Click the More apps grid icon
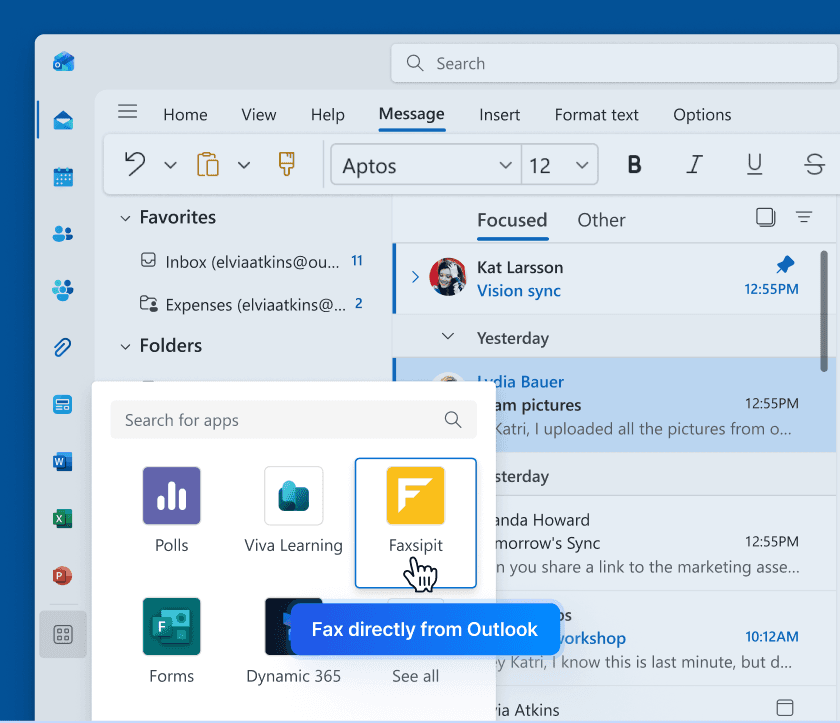 [63, 635]
